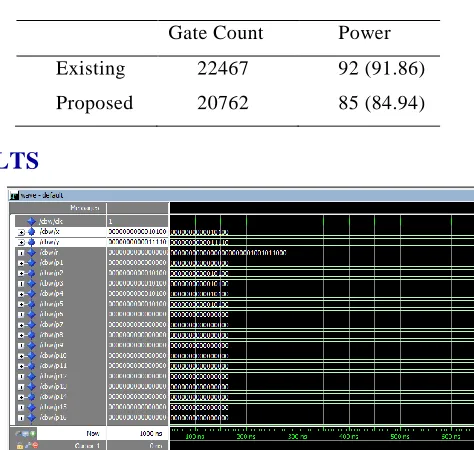Screen dimensions: 474x450
Task: Click the 'Now' label in footer
Action: pos(93,434)
